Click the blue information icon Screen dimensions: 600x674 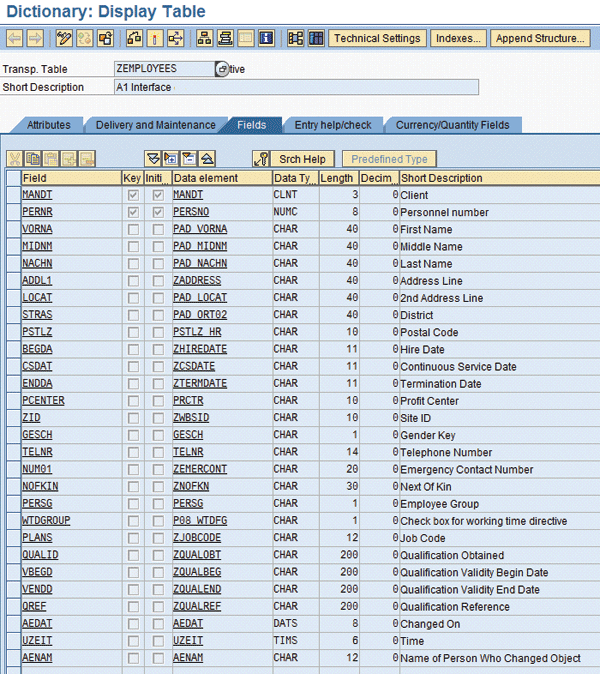point(266,39)
